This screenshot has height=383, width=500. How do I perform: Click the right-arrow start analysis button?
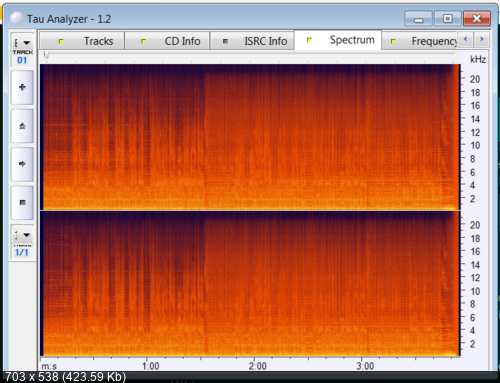coord(22,164)
